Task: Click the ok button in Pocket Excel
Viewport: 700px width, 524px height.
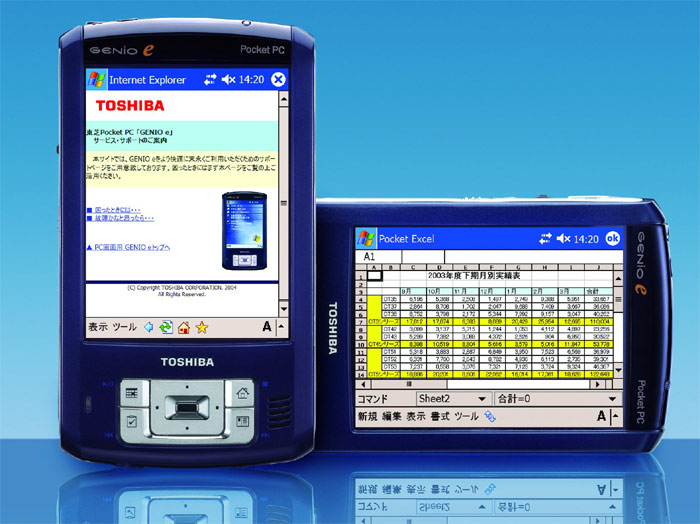Action: 612,238
